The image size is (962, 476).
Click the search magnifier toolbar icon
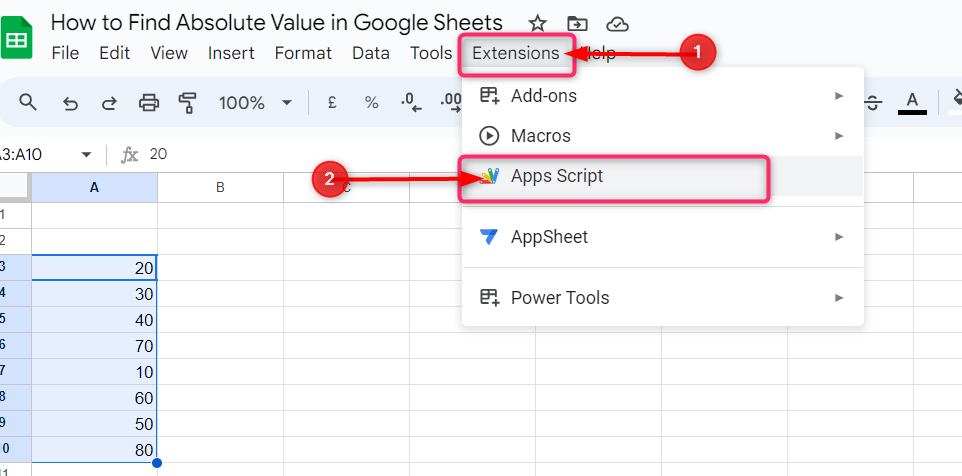pyautogui.click(x=28, y=102)
